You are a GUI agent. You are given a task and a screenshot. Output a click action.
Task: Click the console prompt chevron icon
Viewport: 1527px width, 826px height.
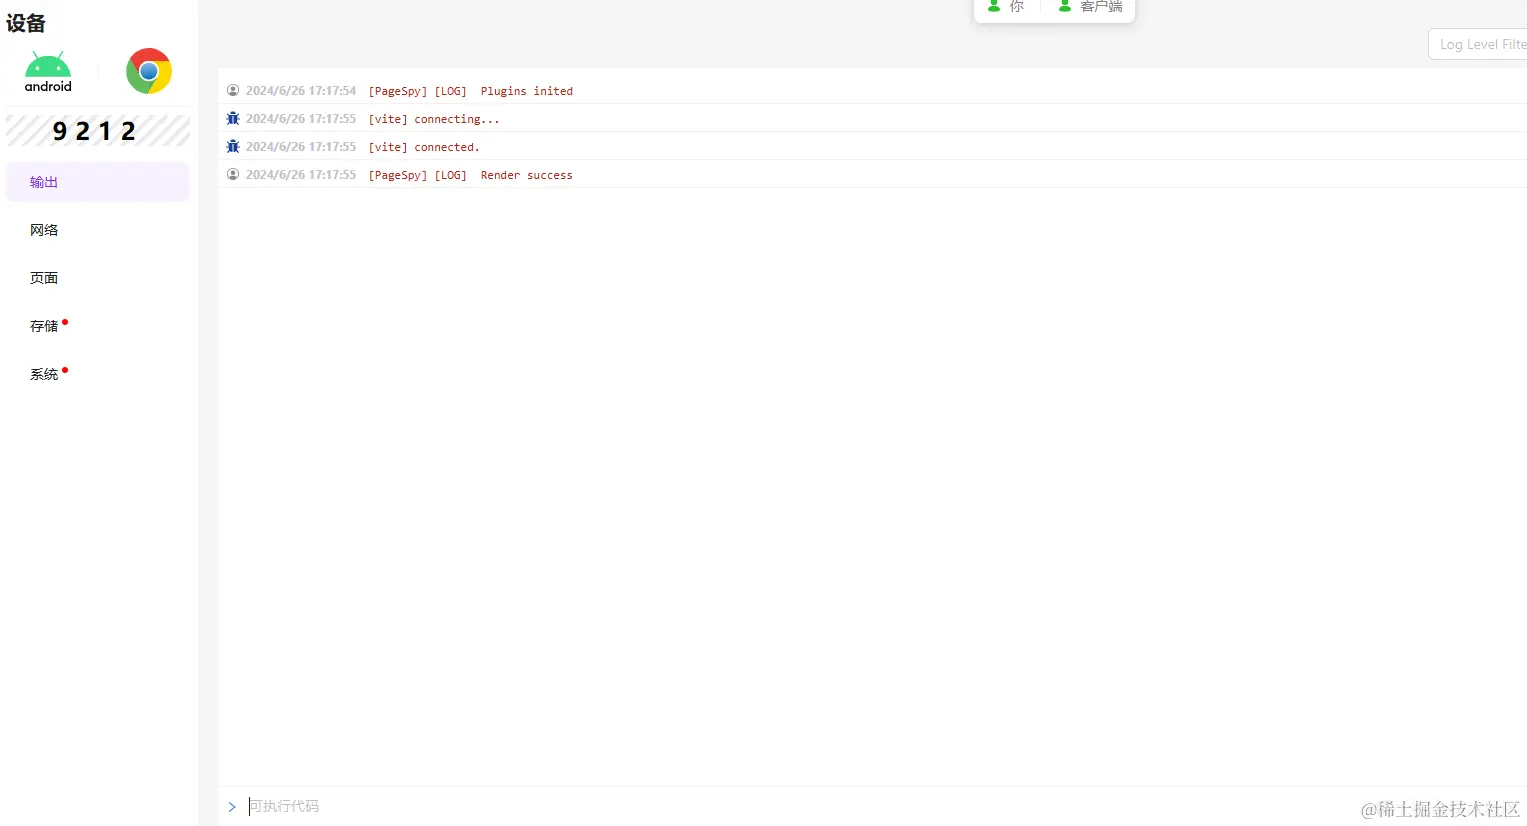pyautogui.click(x=232, y=807)
